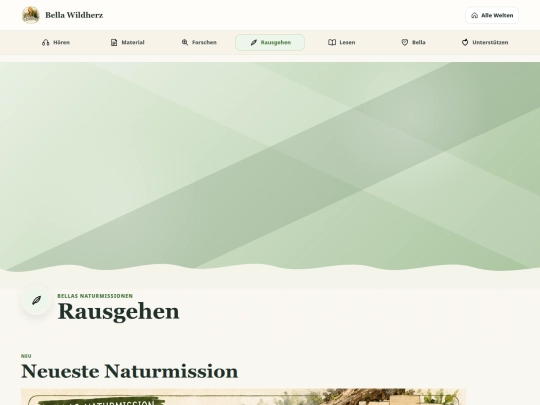Click the Bella Wildherz round logo image
Screen dimensions: 540x405
point(31,15)
